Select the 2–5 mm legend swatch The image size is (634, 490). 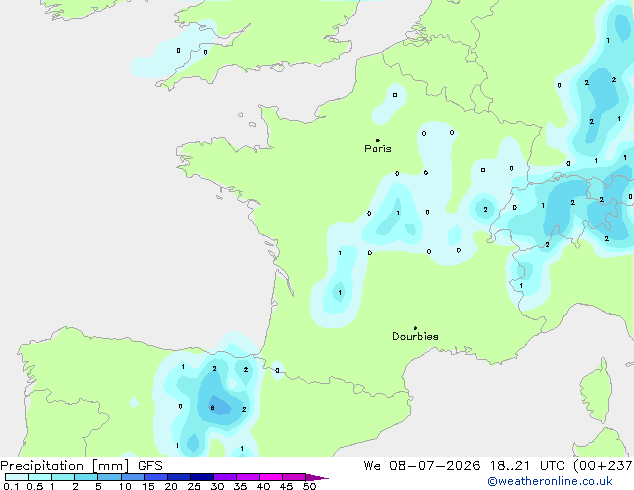(86, 477)
